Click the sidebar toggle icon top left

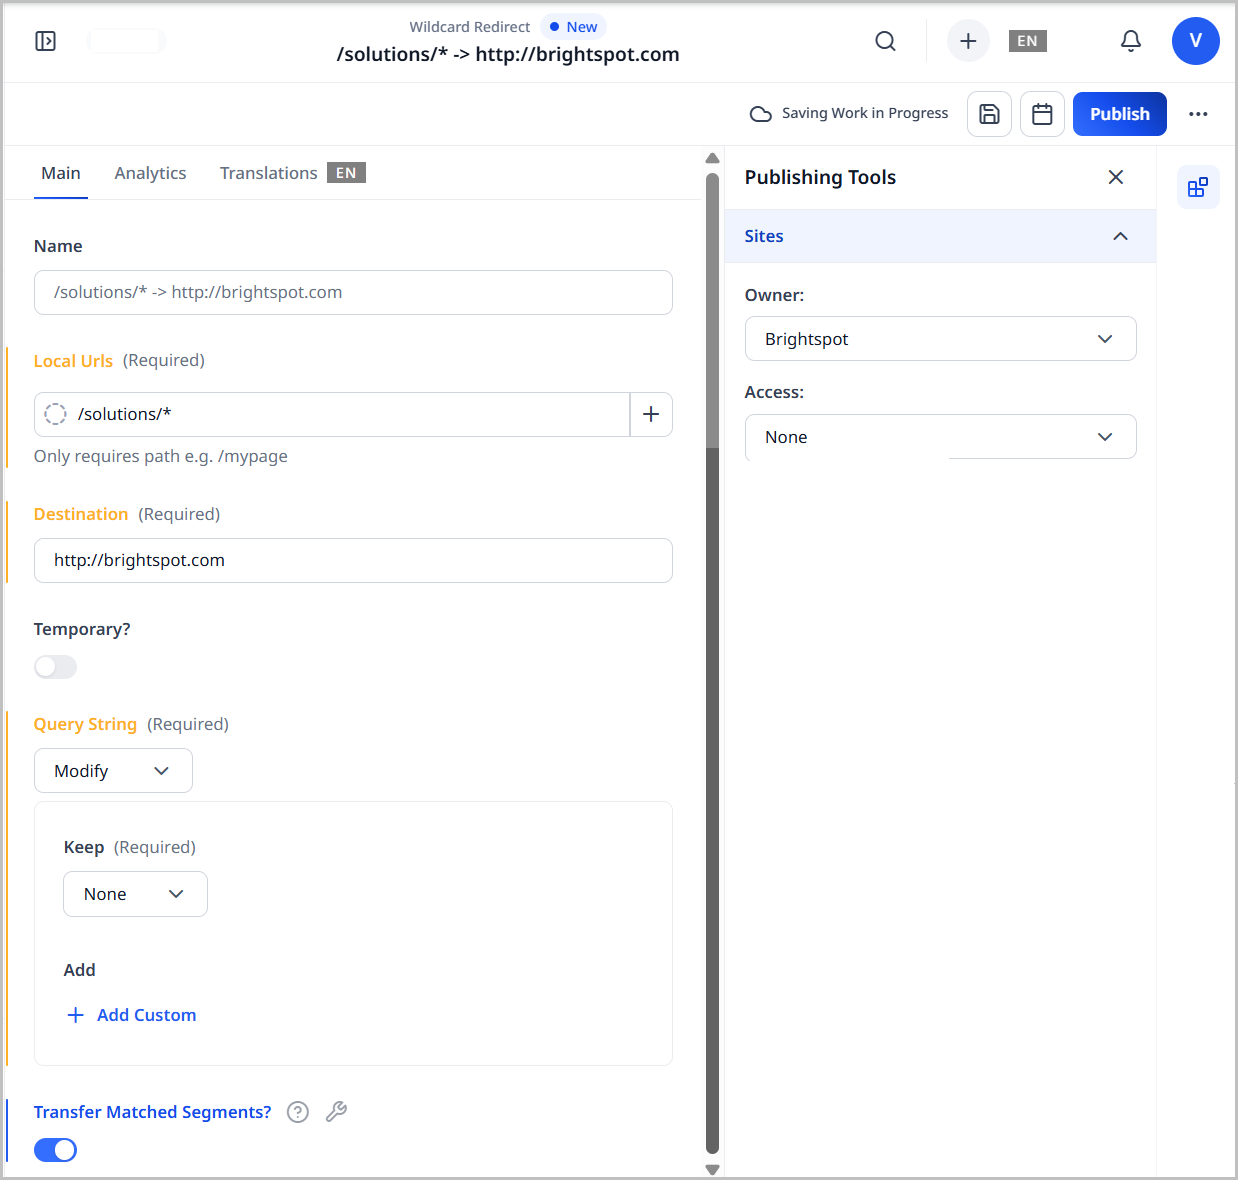point(45,41)
